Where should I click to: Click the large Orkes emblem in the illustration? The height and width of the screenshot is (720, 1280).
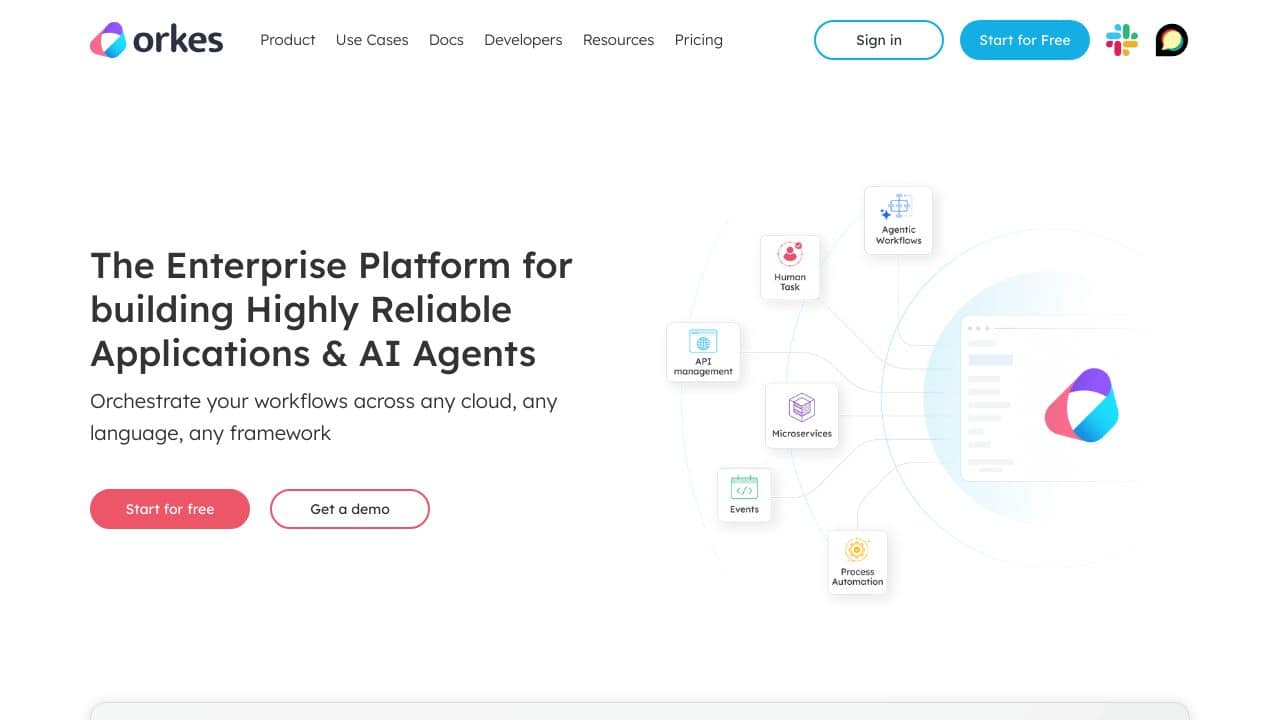click(1081, 405)
